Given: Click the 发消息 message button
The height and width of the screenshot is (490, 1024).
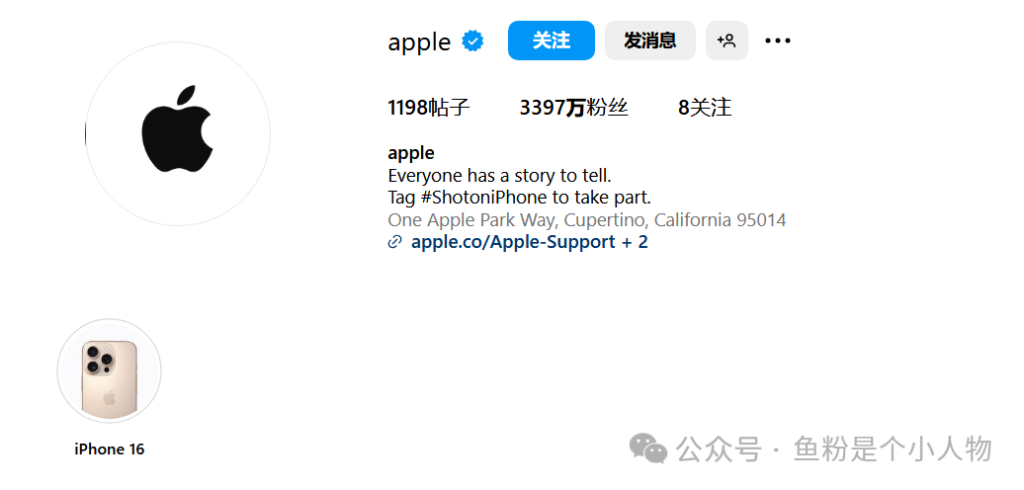Looking at the screenshot, I should [650, 41].
